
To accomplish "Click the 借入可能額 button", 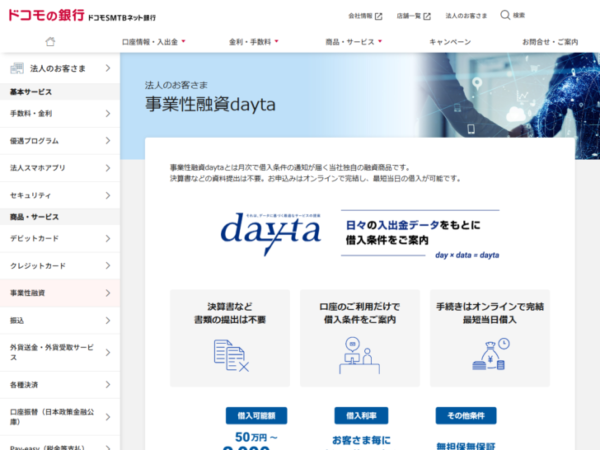I will 256,416.
